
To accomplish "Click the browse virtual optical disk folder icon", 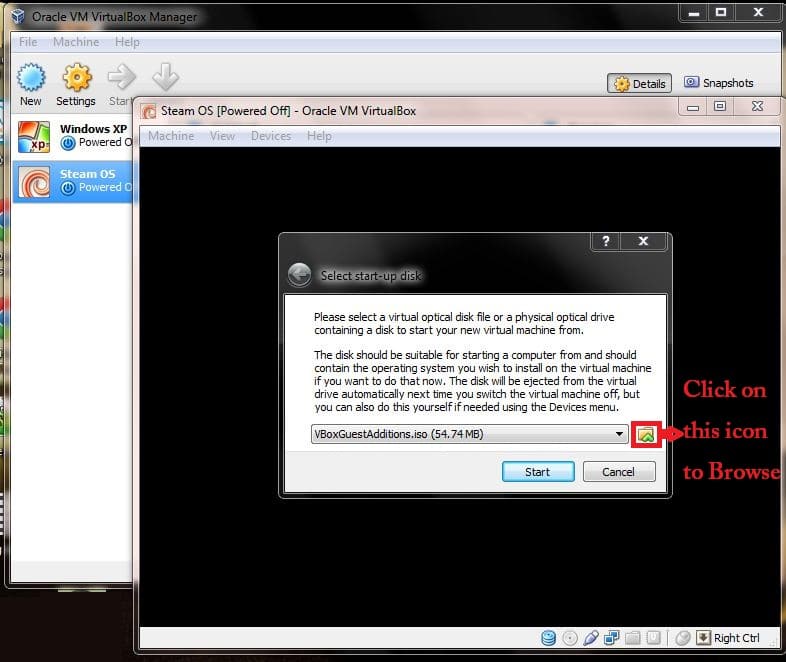I will 646,434.
